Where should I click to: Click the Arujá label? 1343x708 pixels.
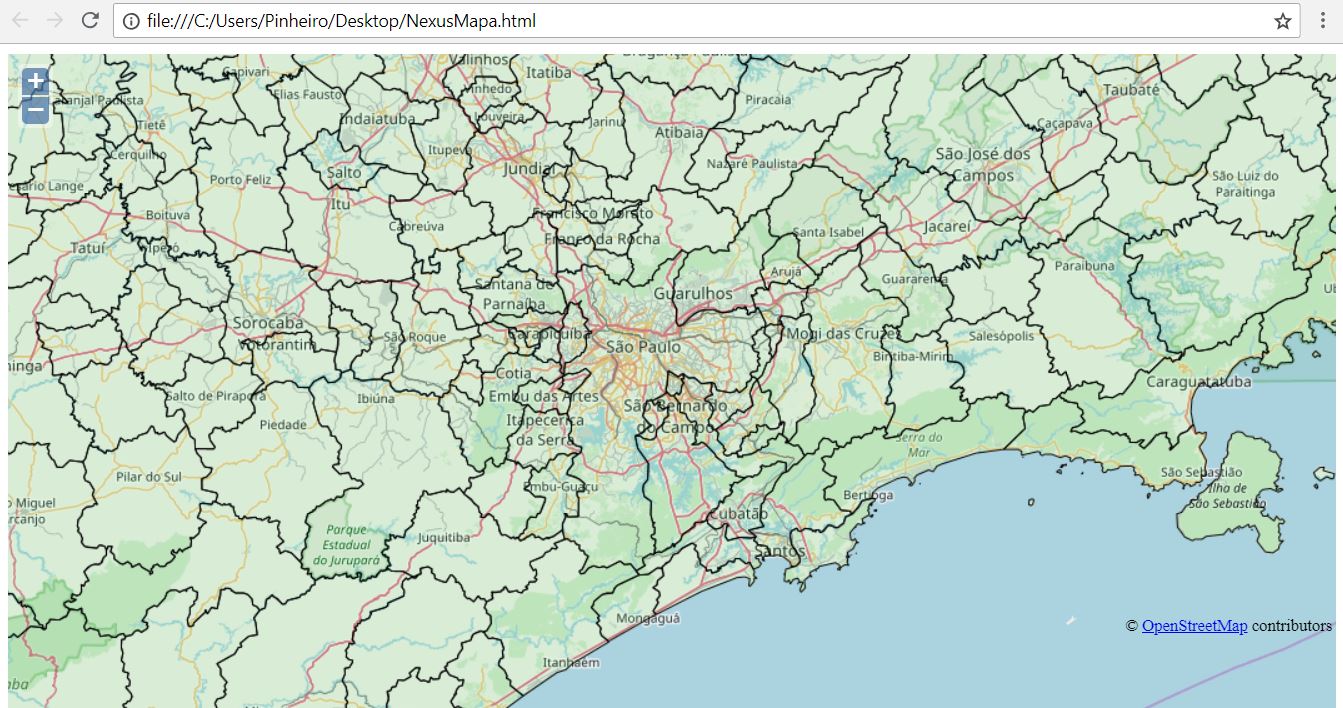pos(785,272)
